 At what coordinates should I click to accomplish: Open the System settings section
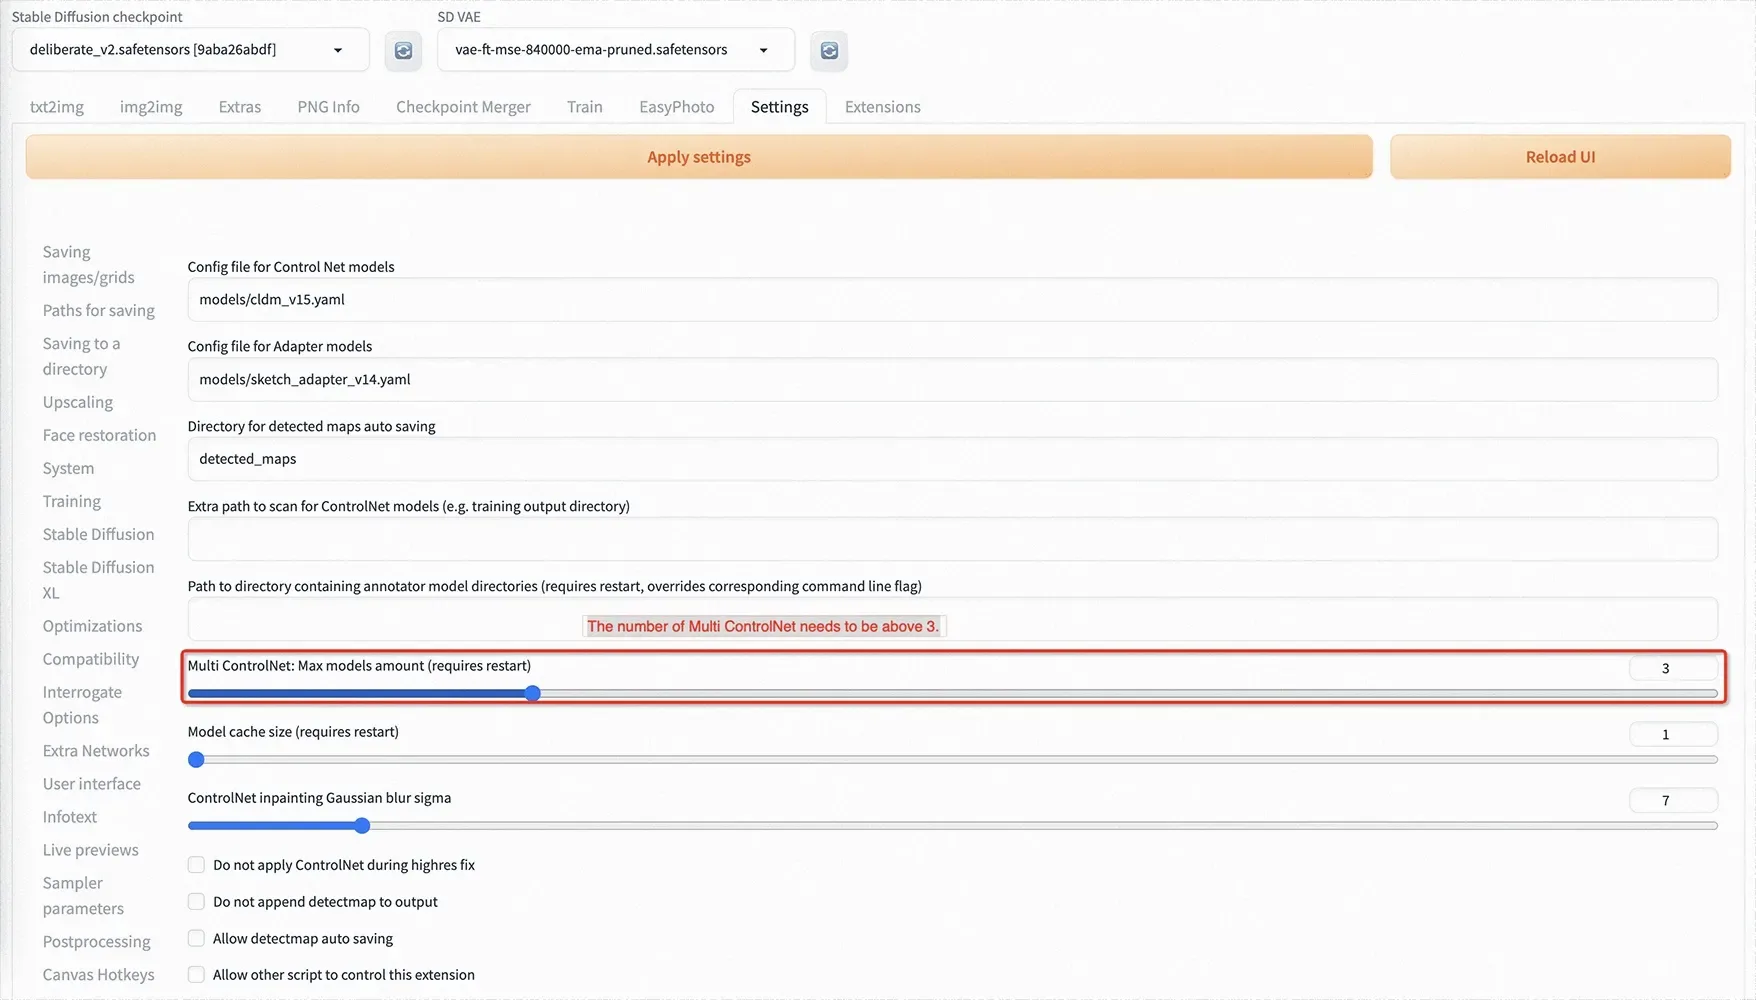pos(68,468)
